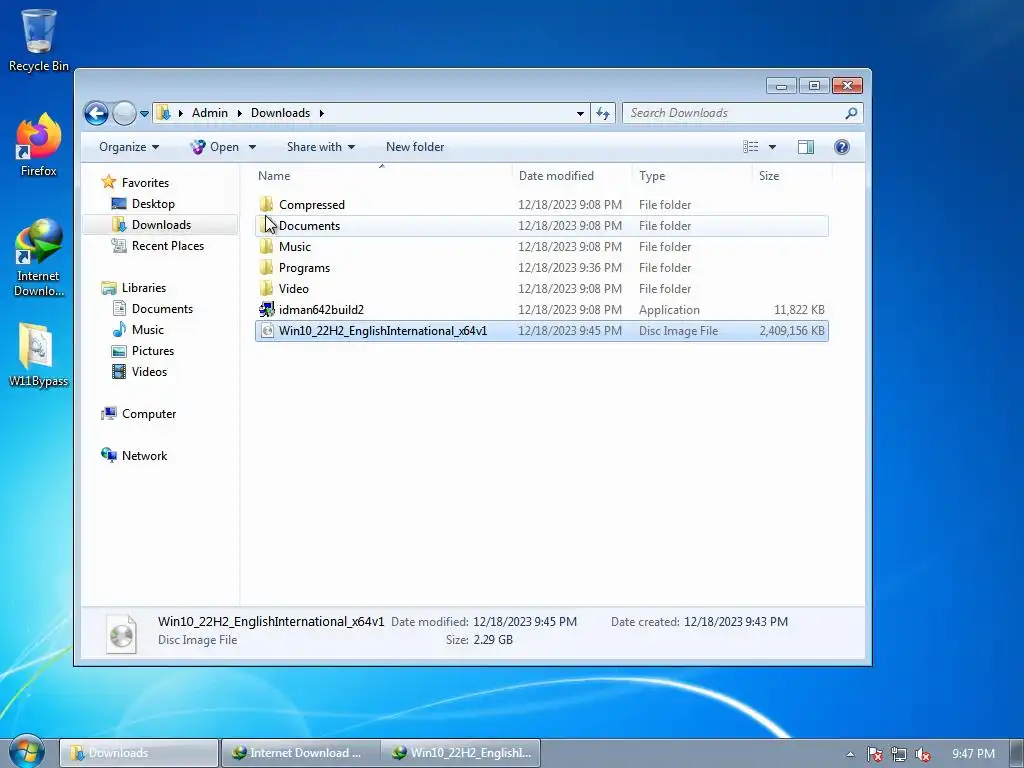Focus the Search Downloads field
Viewport: 1024px width, 768px height.
click(743, 113)
